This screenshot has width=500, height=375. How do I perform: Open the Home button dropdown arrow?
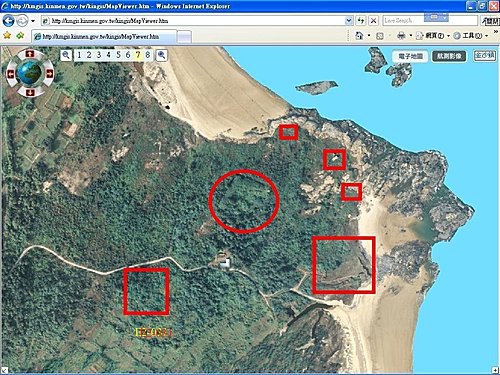pyautogui.click(x=369, y=35)
